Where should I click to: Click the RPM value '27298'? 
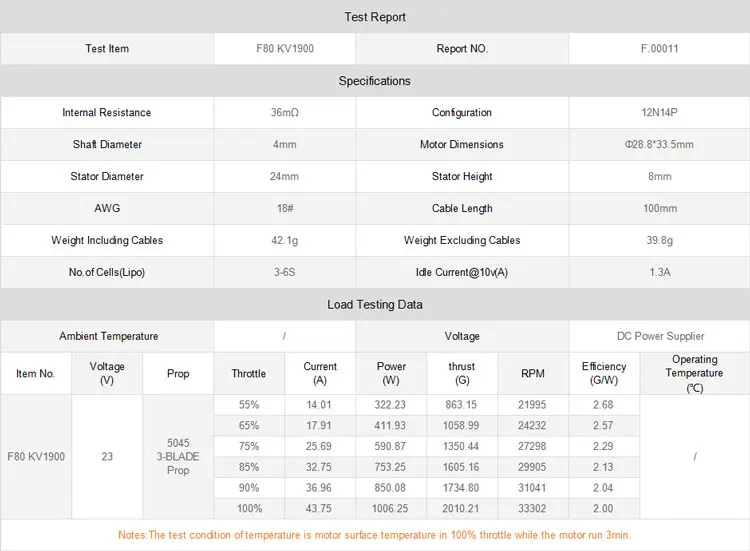pyautogui.click(x=532, y=446)
